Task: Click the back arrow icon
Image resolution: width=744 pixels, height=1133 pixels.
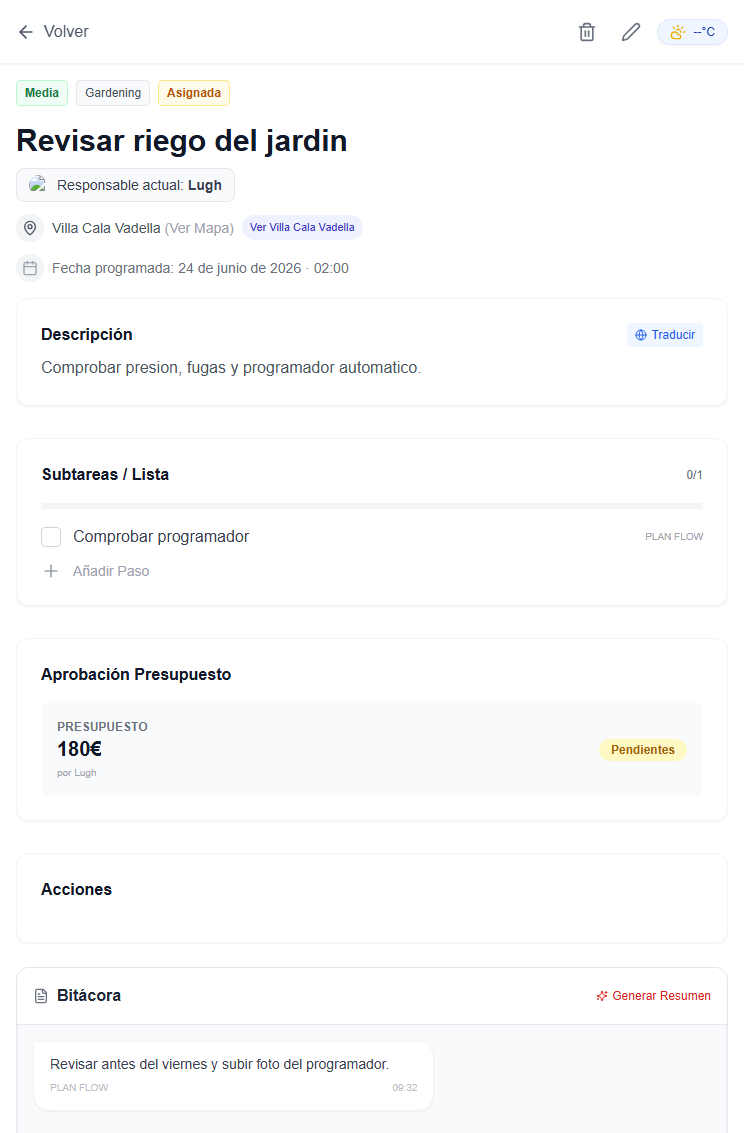Action: pos(26,32)
